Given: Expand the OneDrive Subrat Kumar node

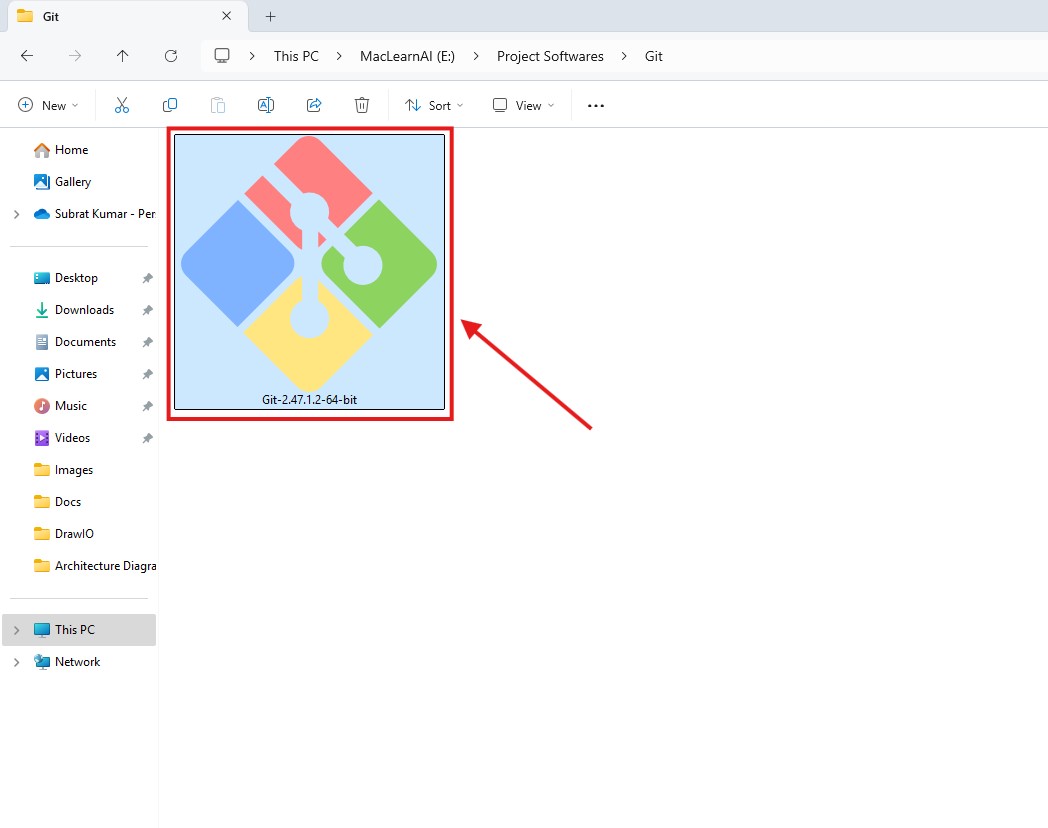Looking at the screenshot, I should [x=16, y=214].
